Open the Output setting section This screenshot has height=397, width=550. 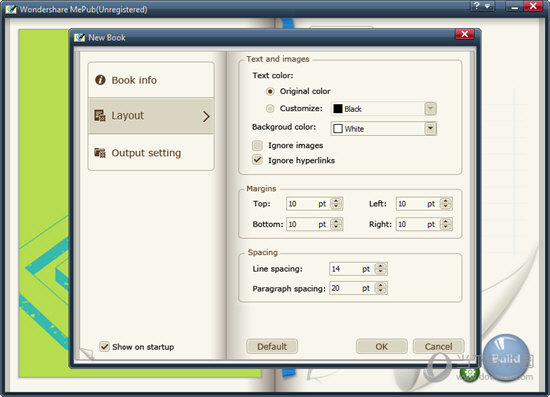(151, 153)
